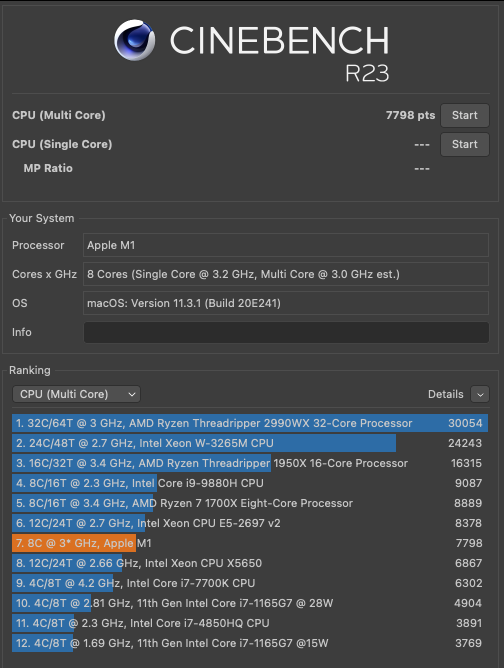Screen dimensions: 504x668
Task: Click the 16315 score value
Action: pyautogui.click(x=467, y=463)
